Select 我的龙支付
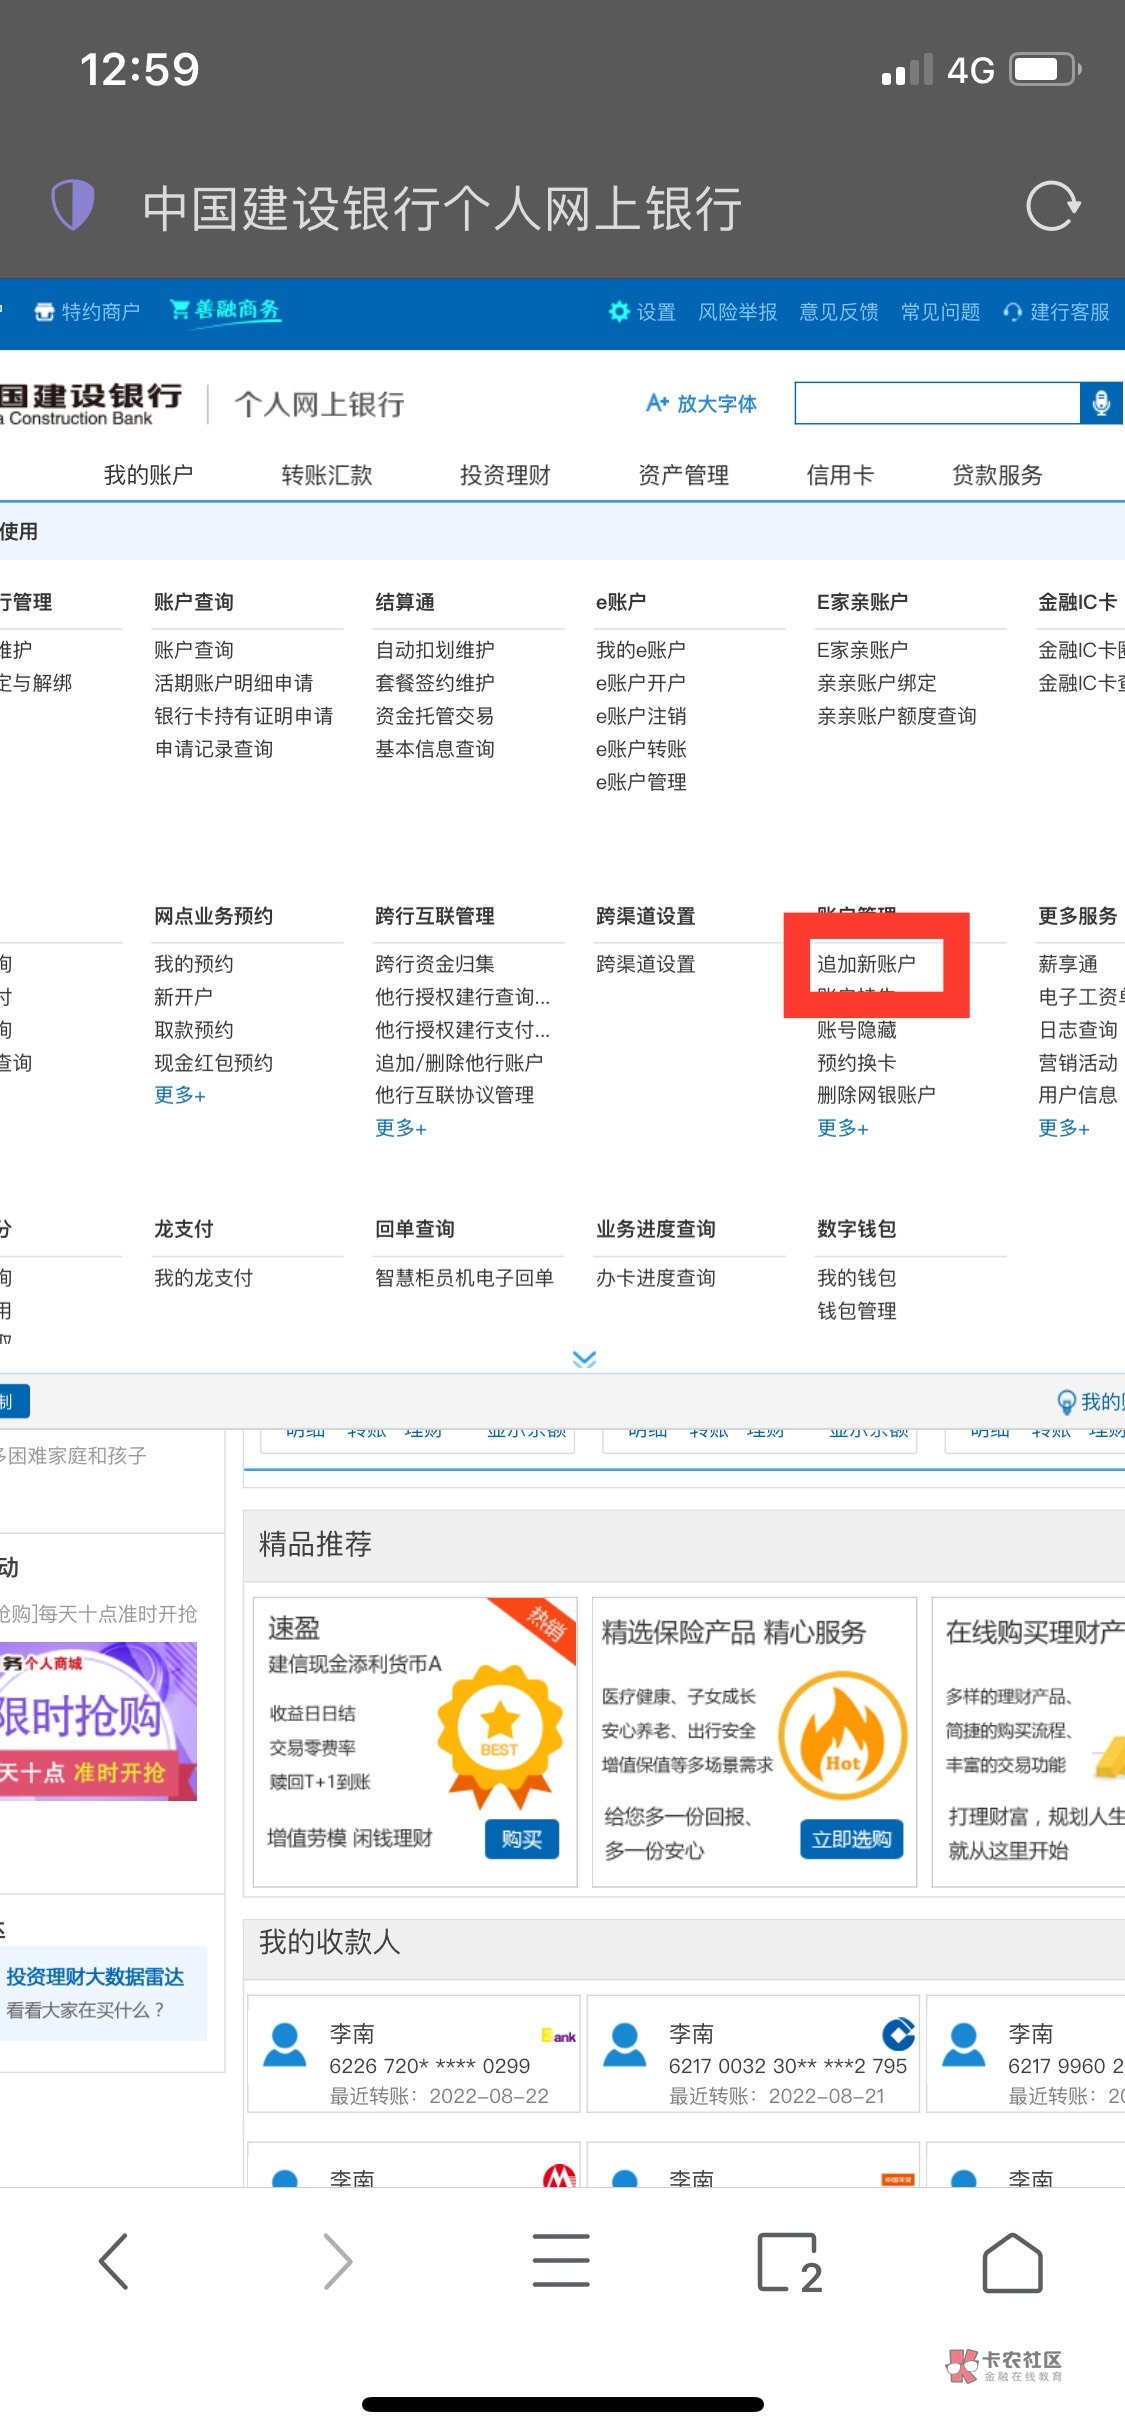This screenshot has width=1125, height=2436. coord(204,1278)
